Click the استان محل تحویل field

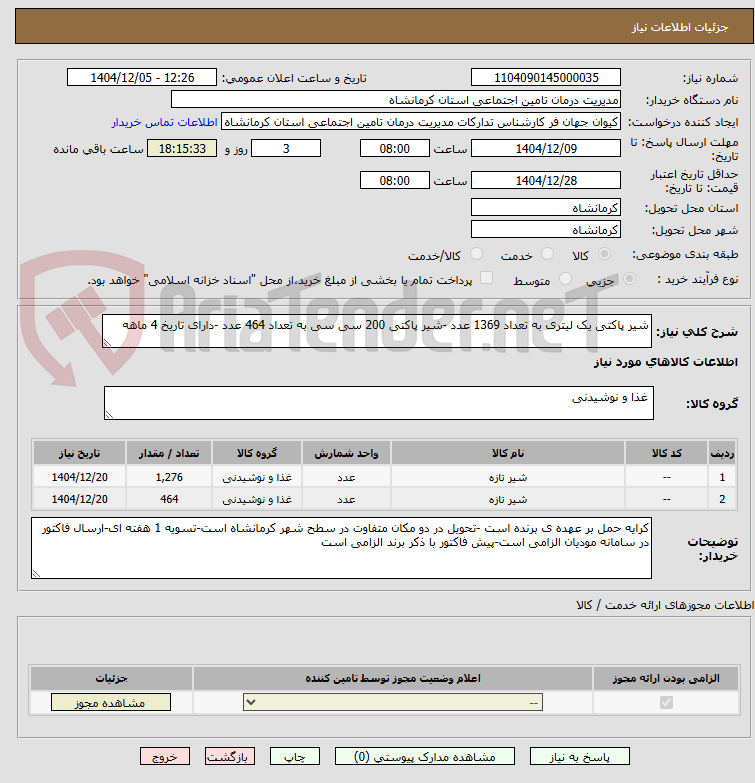[x=546, y=207]
